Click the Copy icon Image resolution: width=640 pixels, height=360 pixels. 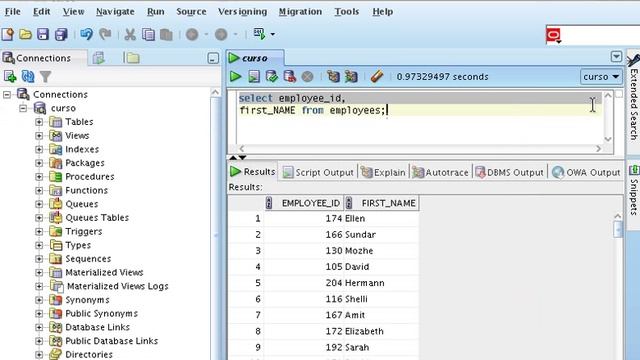pyautogui.click(x=148, y=34)
